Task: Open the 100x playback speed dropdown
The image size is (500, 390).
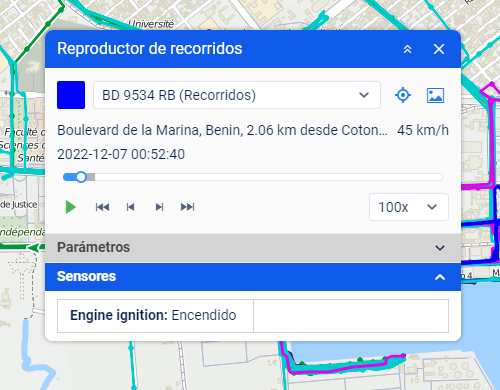Action: (409, 207)
